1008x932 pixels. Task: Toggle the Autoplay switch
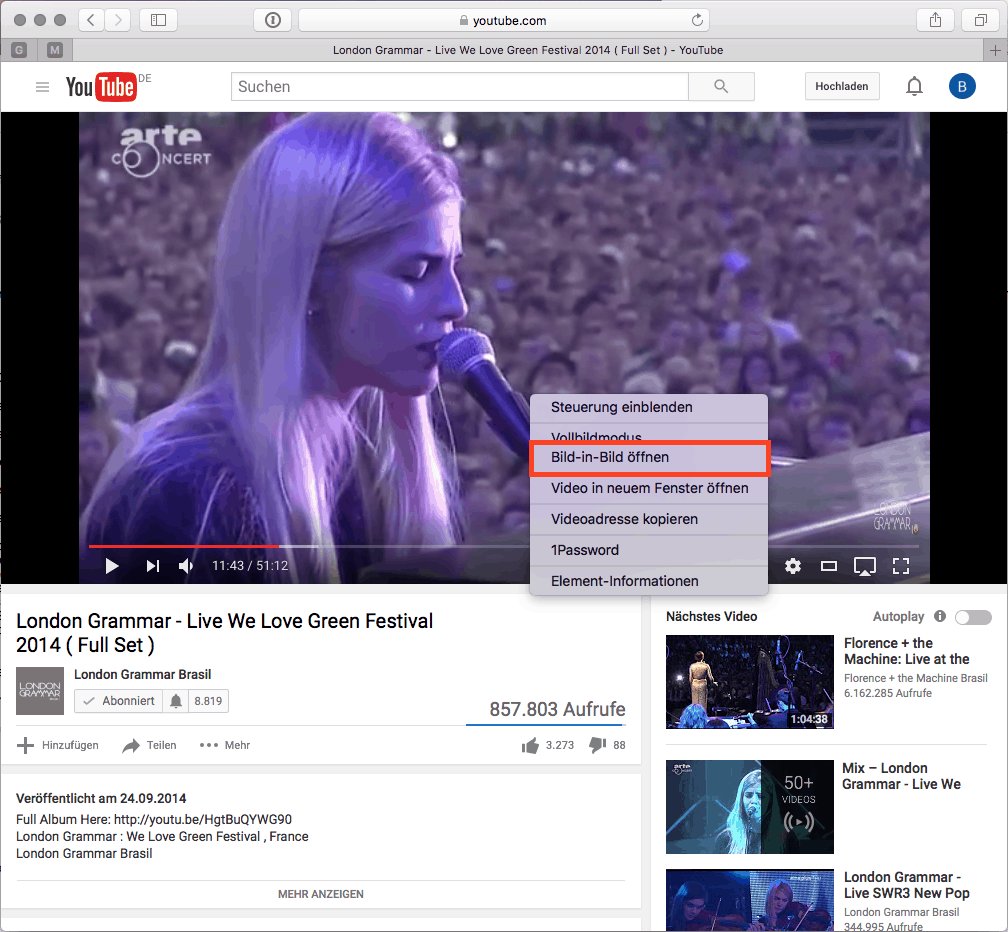(x=973, y=617)
